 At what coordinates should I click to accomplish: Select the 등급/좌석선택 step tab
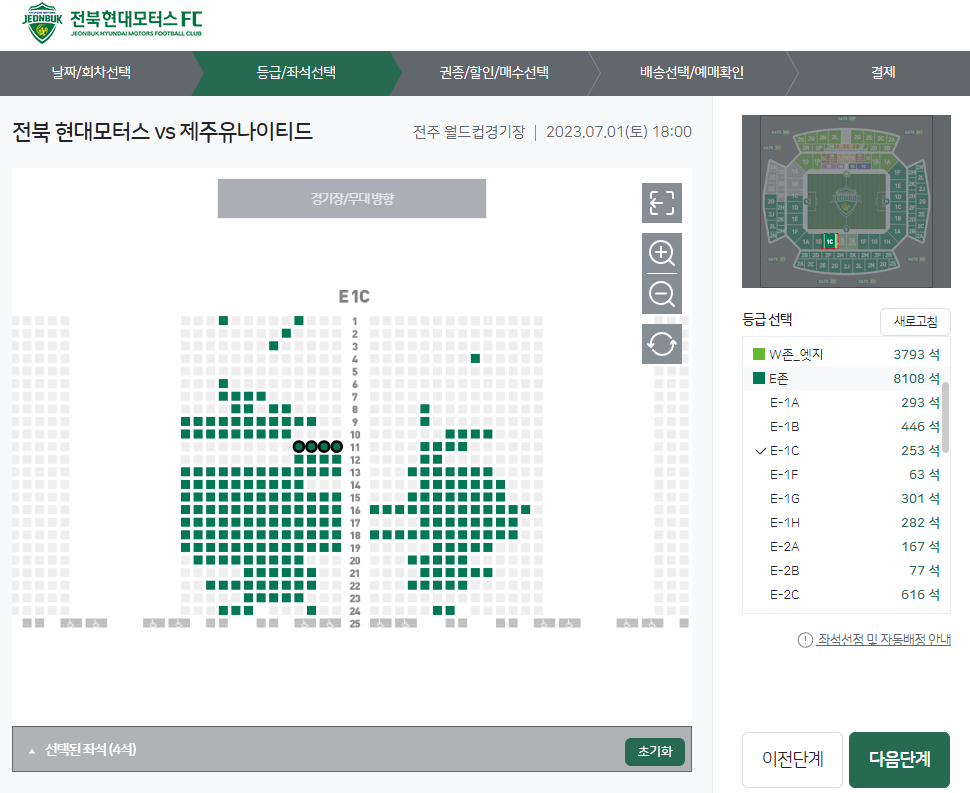pos(296,72)
